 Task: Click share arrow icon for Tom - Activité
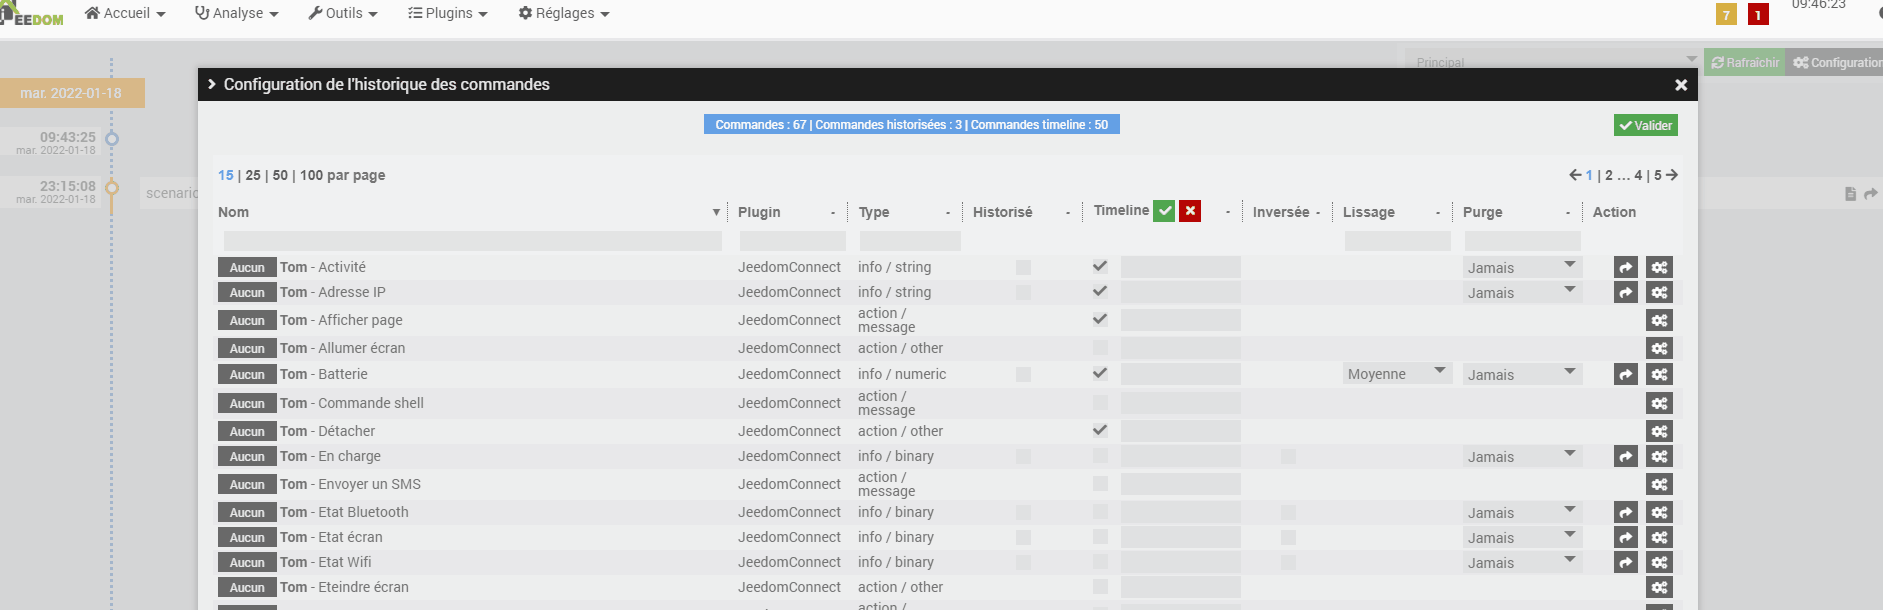pyautogui.click(x=1626, y=267)
